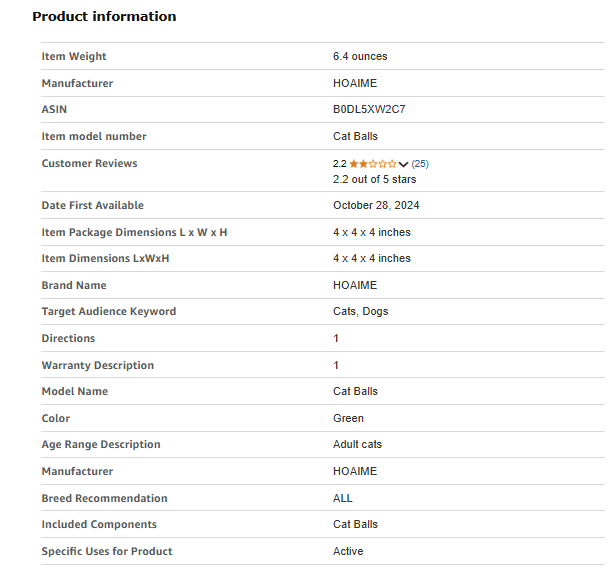Screen dimensions: 616x573
Task: Open the (25) reviews count link
Action: point(420,164)
